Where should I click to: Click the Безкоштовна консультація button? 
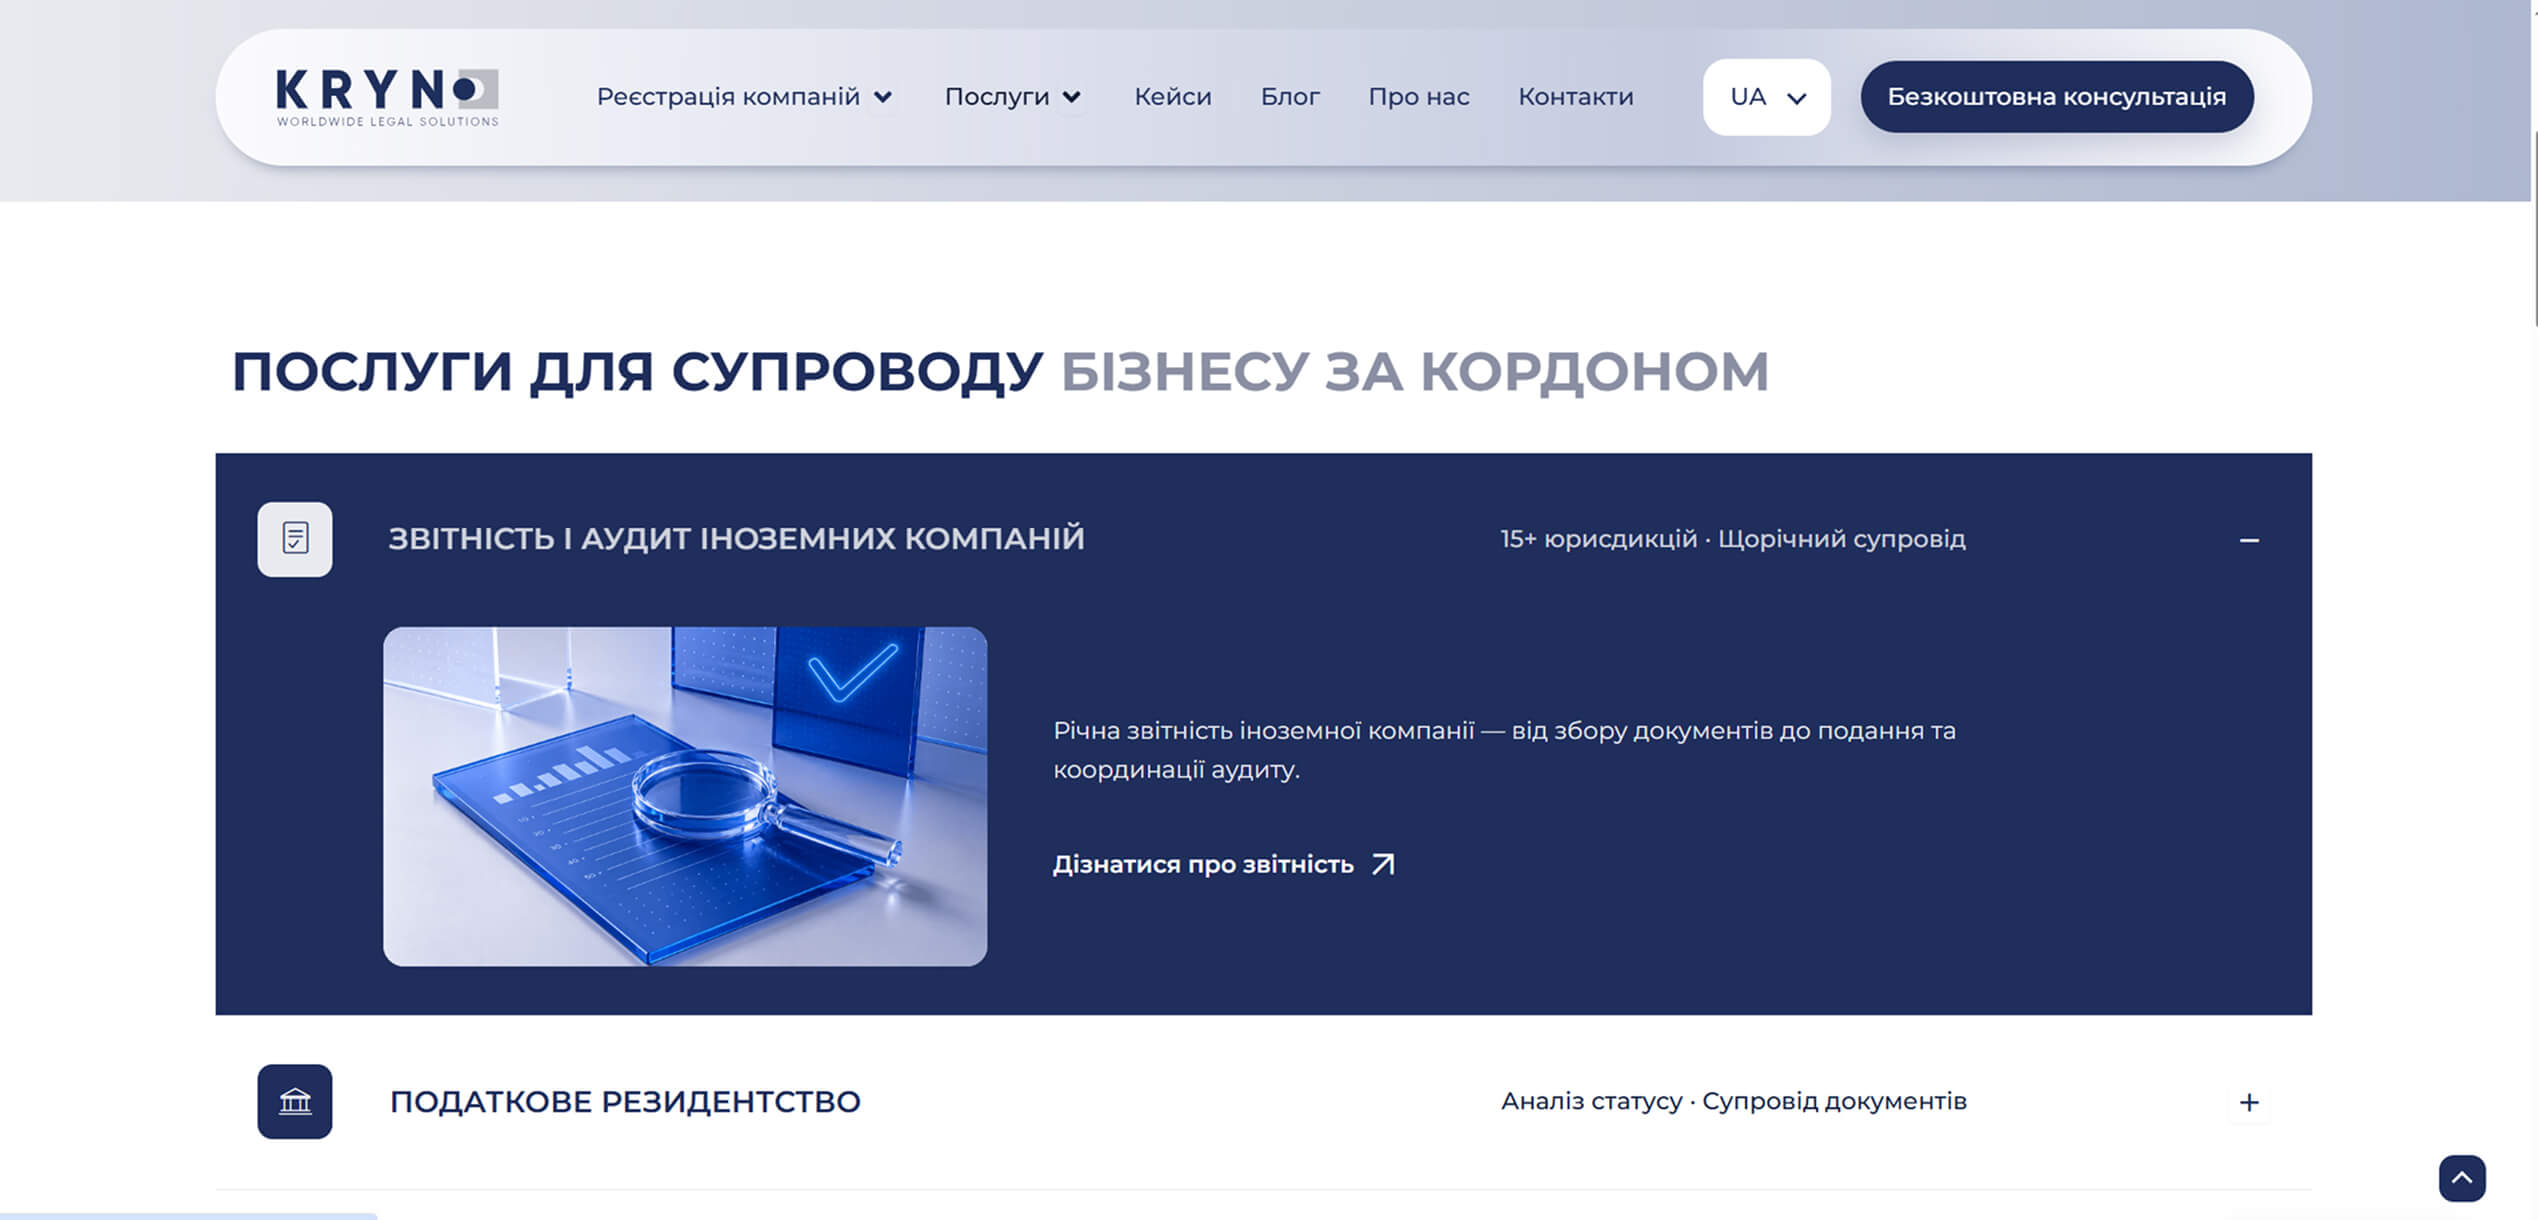[x=2057, y=97]
